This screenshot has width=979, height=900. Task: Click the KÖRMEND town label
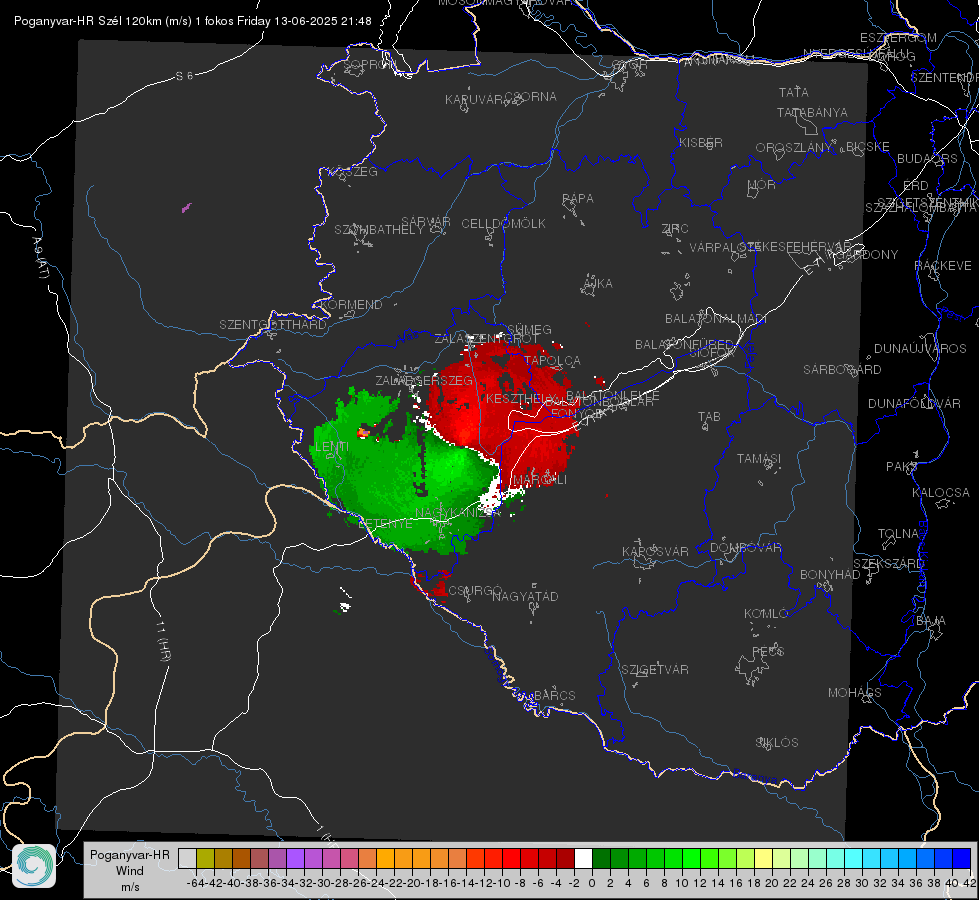[350, 305]
